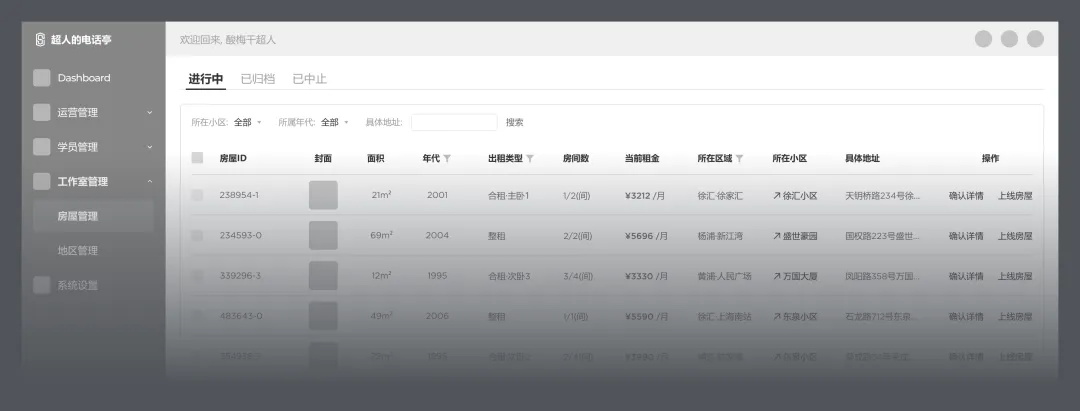Open the 所在小区 filter dropdown

coord(247,123)
